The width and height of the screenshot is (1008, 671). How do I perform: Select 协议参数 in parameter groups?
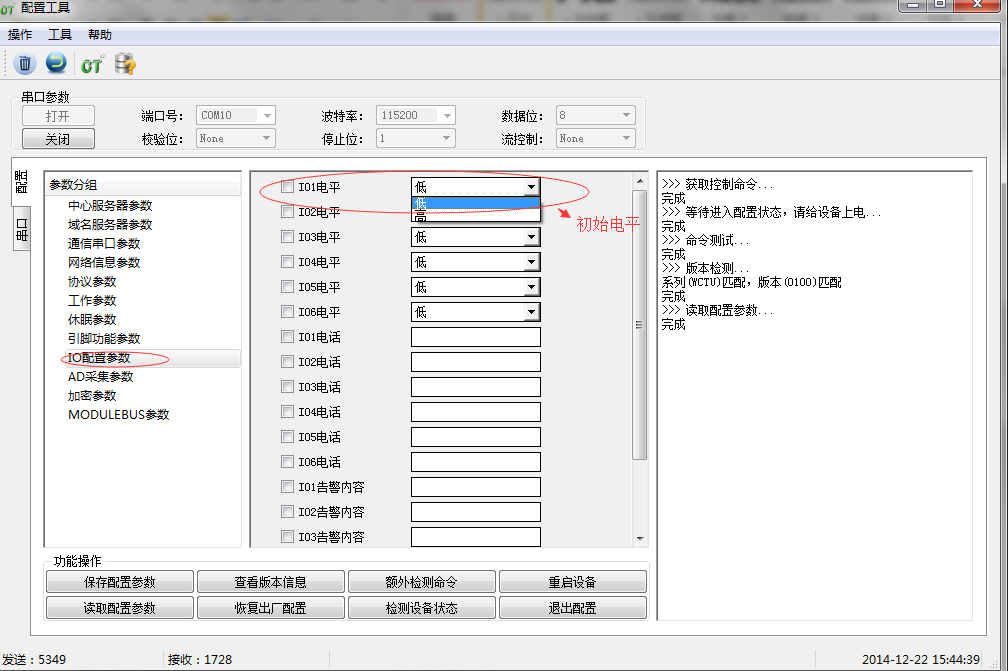(92, 282)
